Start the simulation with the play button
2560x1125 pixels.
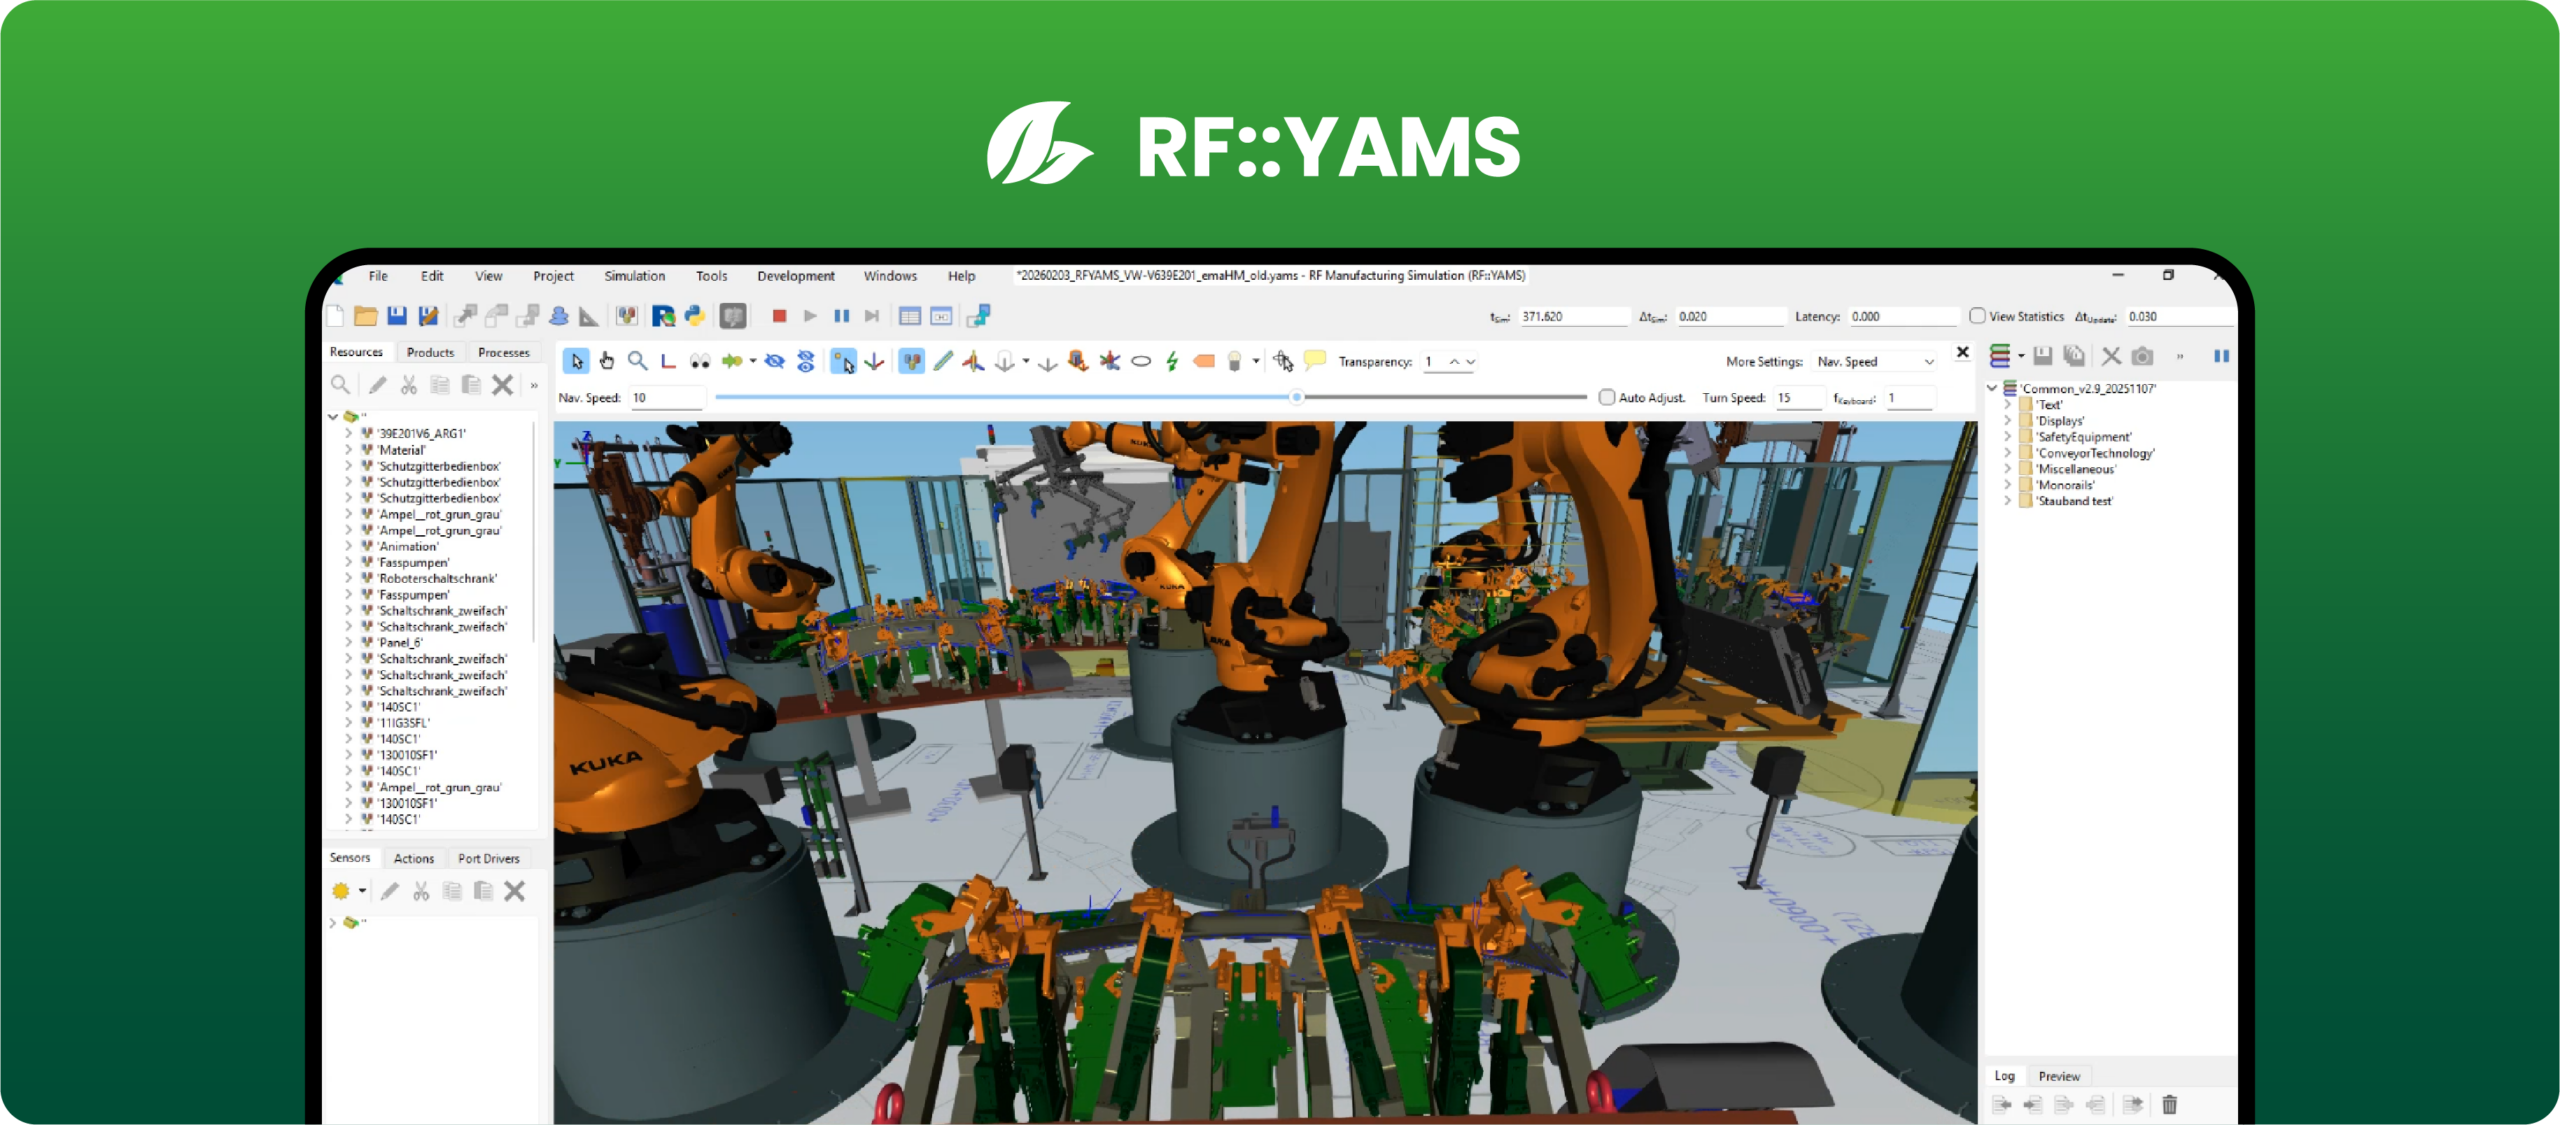pyautogui.click(x=811, y=316)
